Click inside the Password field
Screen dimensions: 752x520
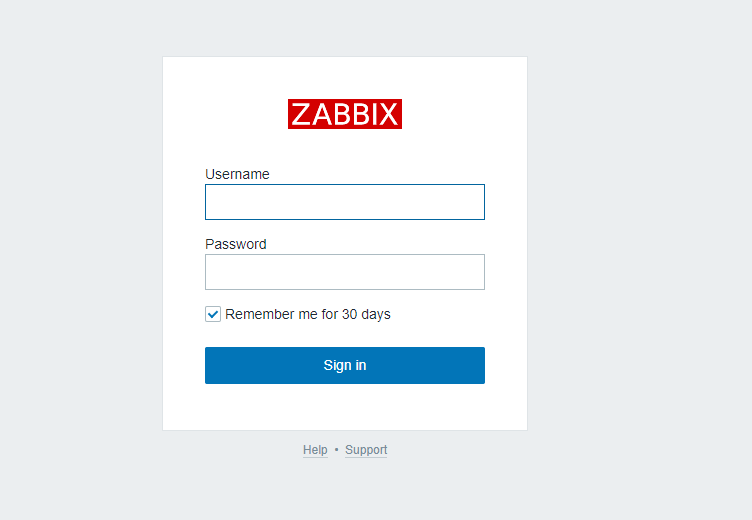click(345, 272)
